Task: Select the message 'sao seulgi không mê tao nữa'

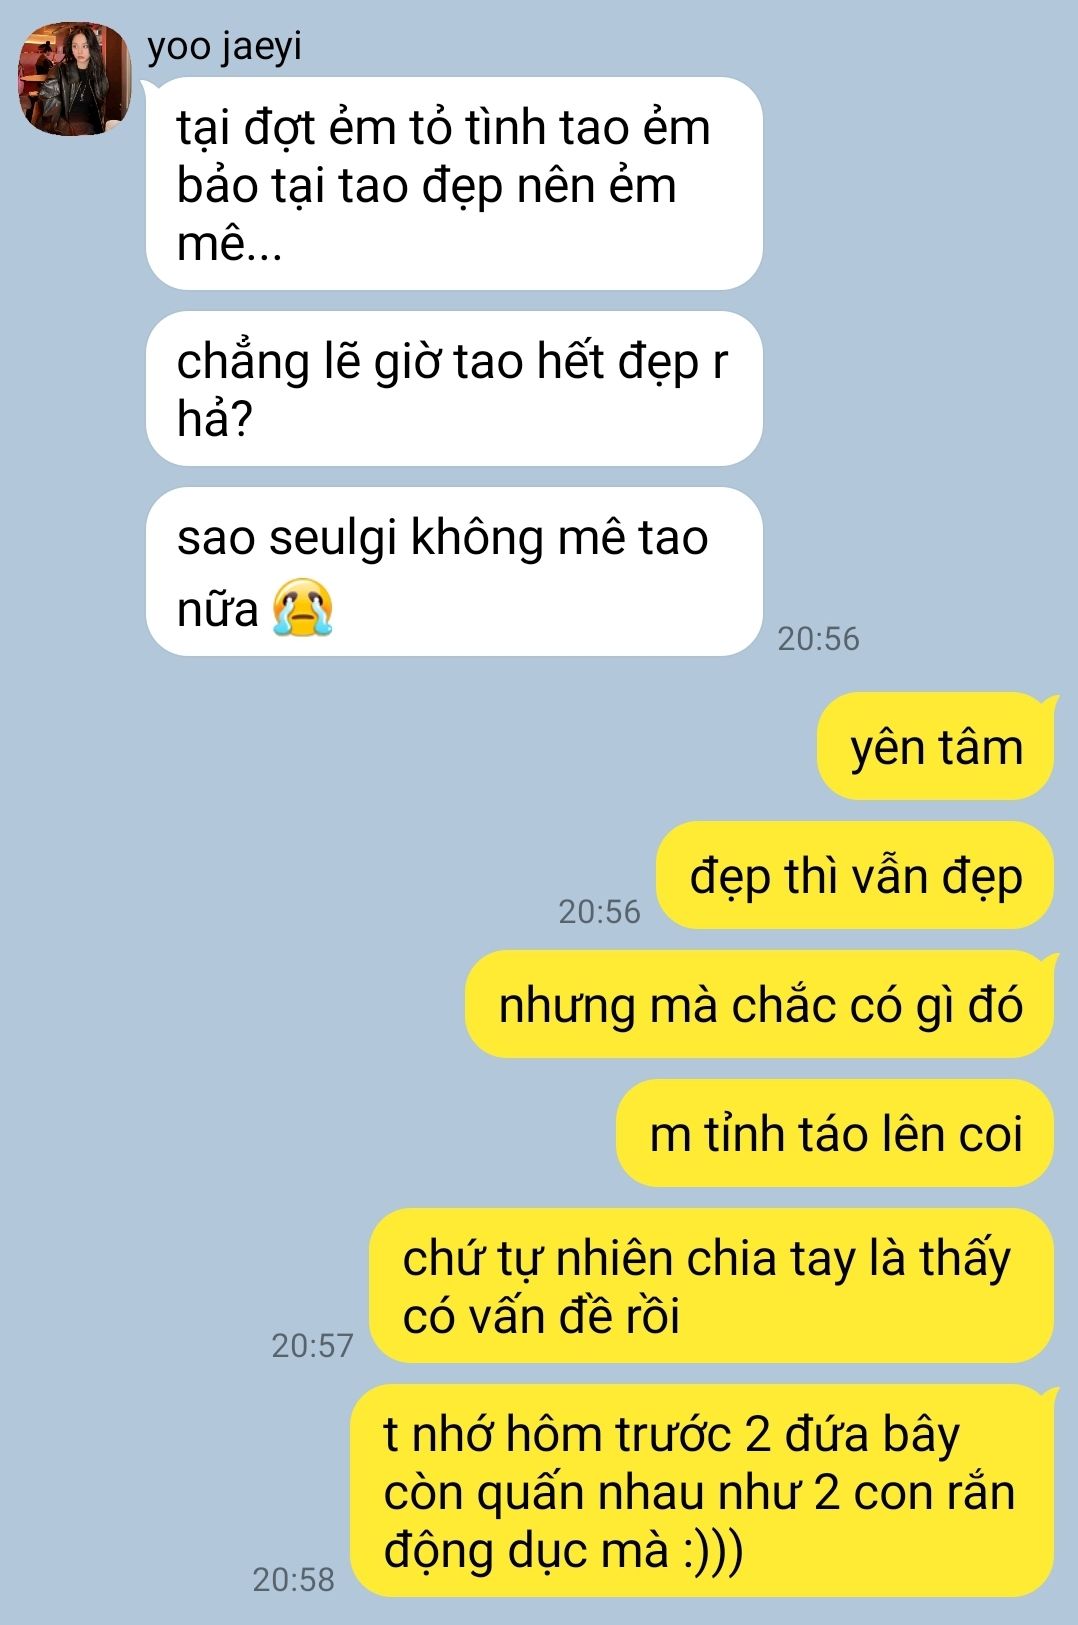Action: pos(454,572)
